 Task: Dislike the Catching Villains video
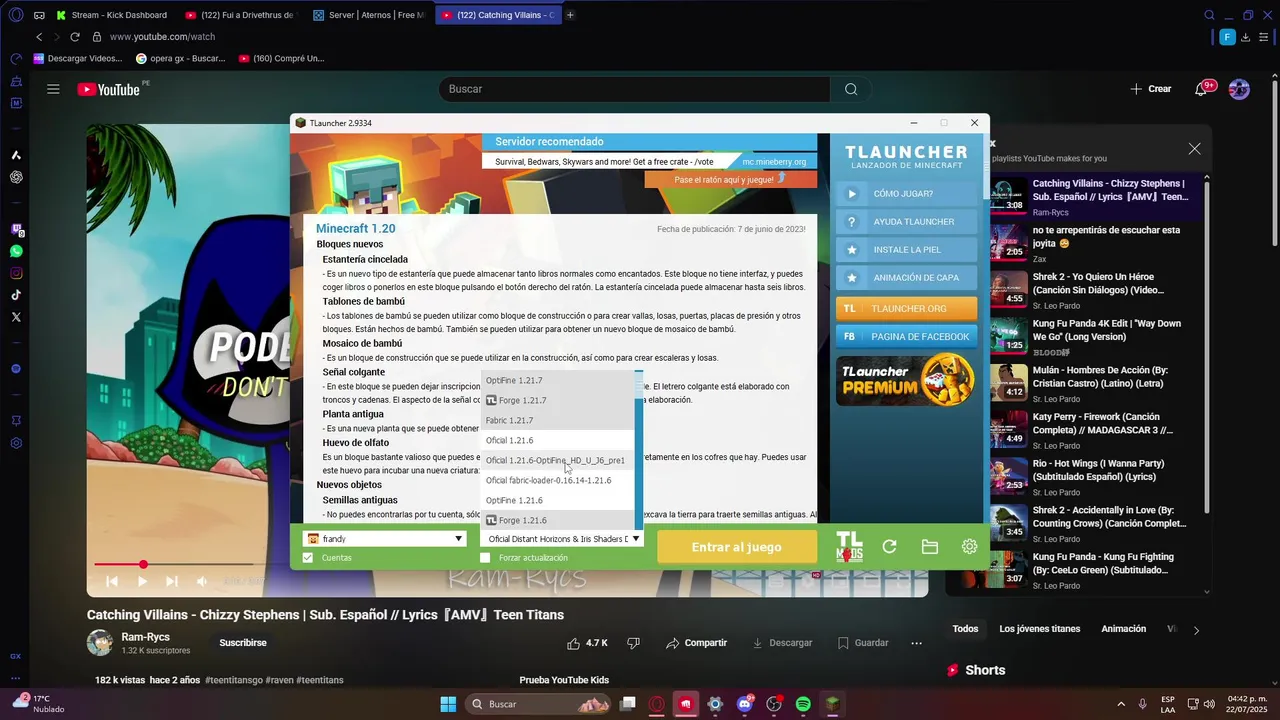[x=632, y=643]
